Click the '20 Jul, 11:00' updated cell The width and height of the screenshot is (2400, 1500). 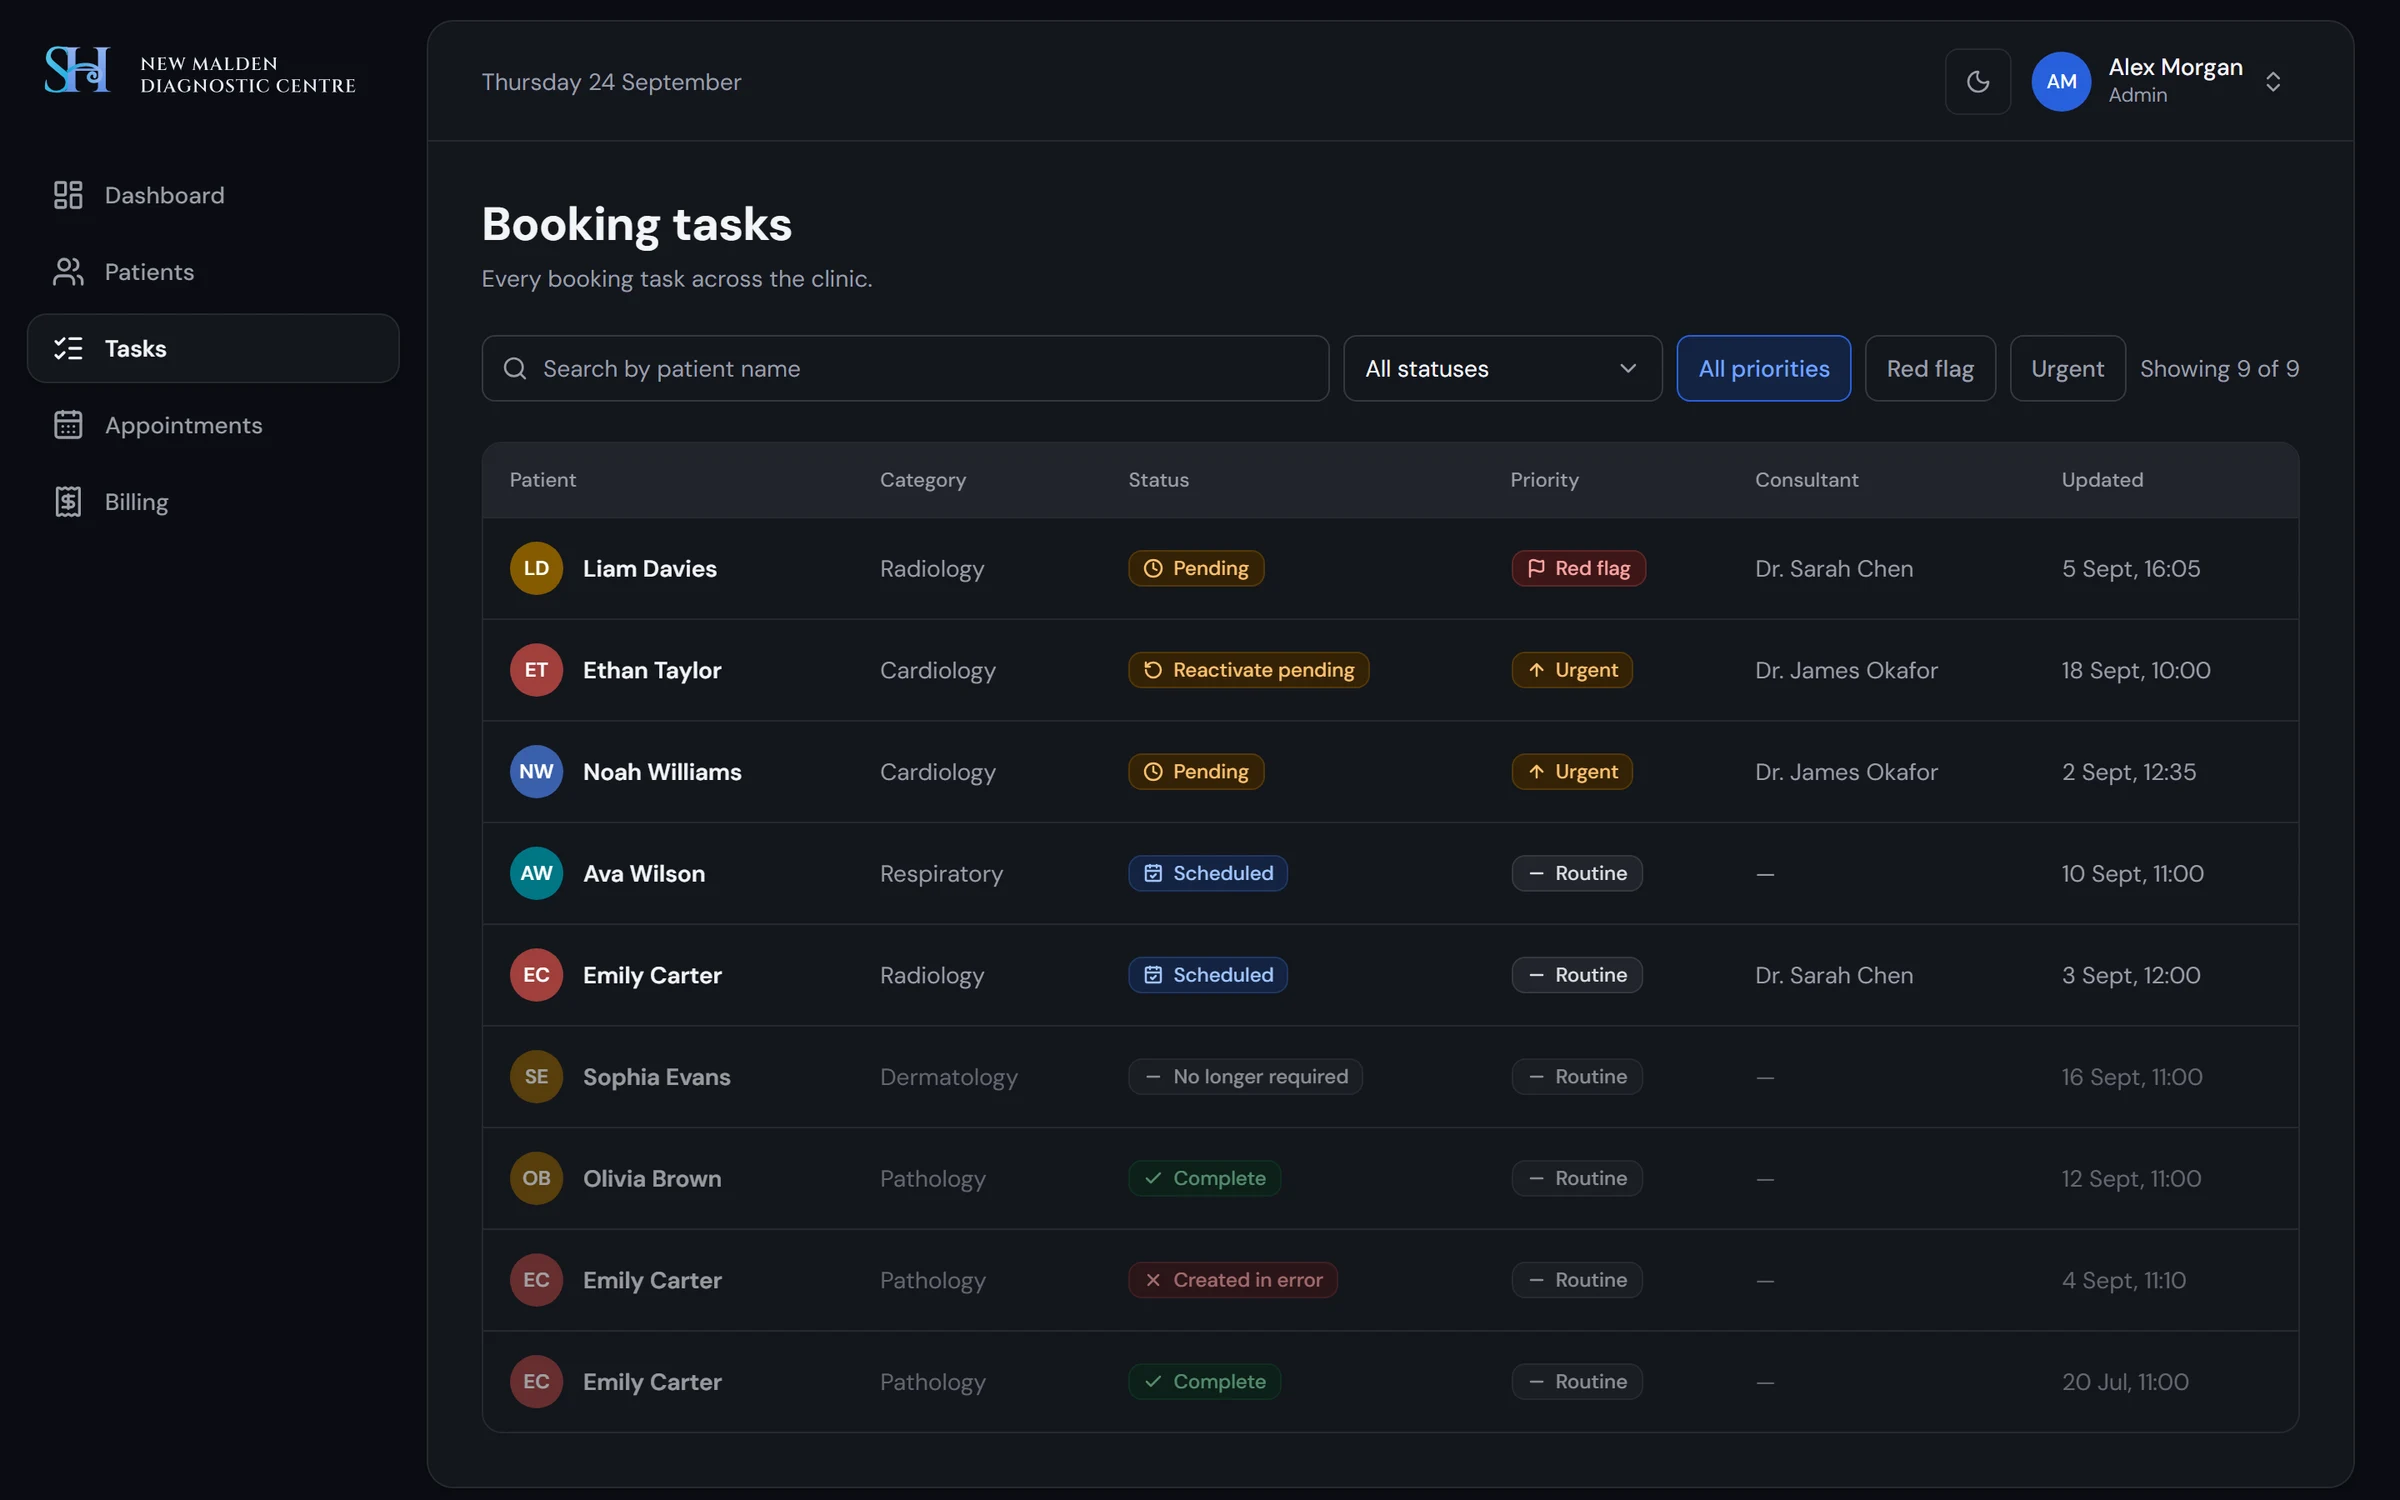tap(2125, 1382)
